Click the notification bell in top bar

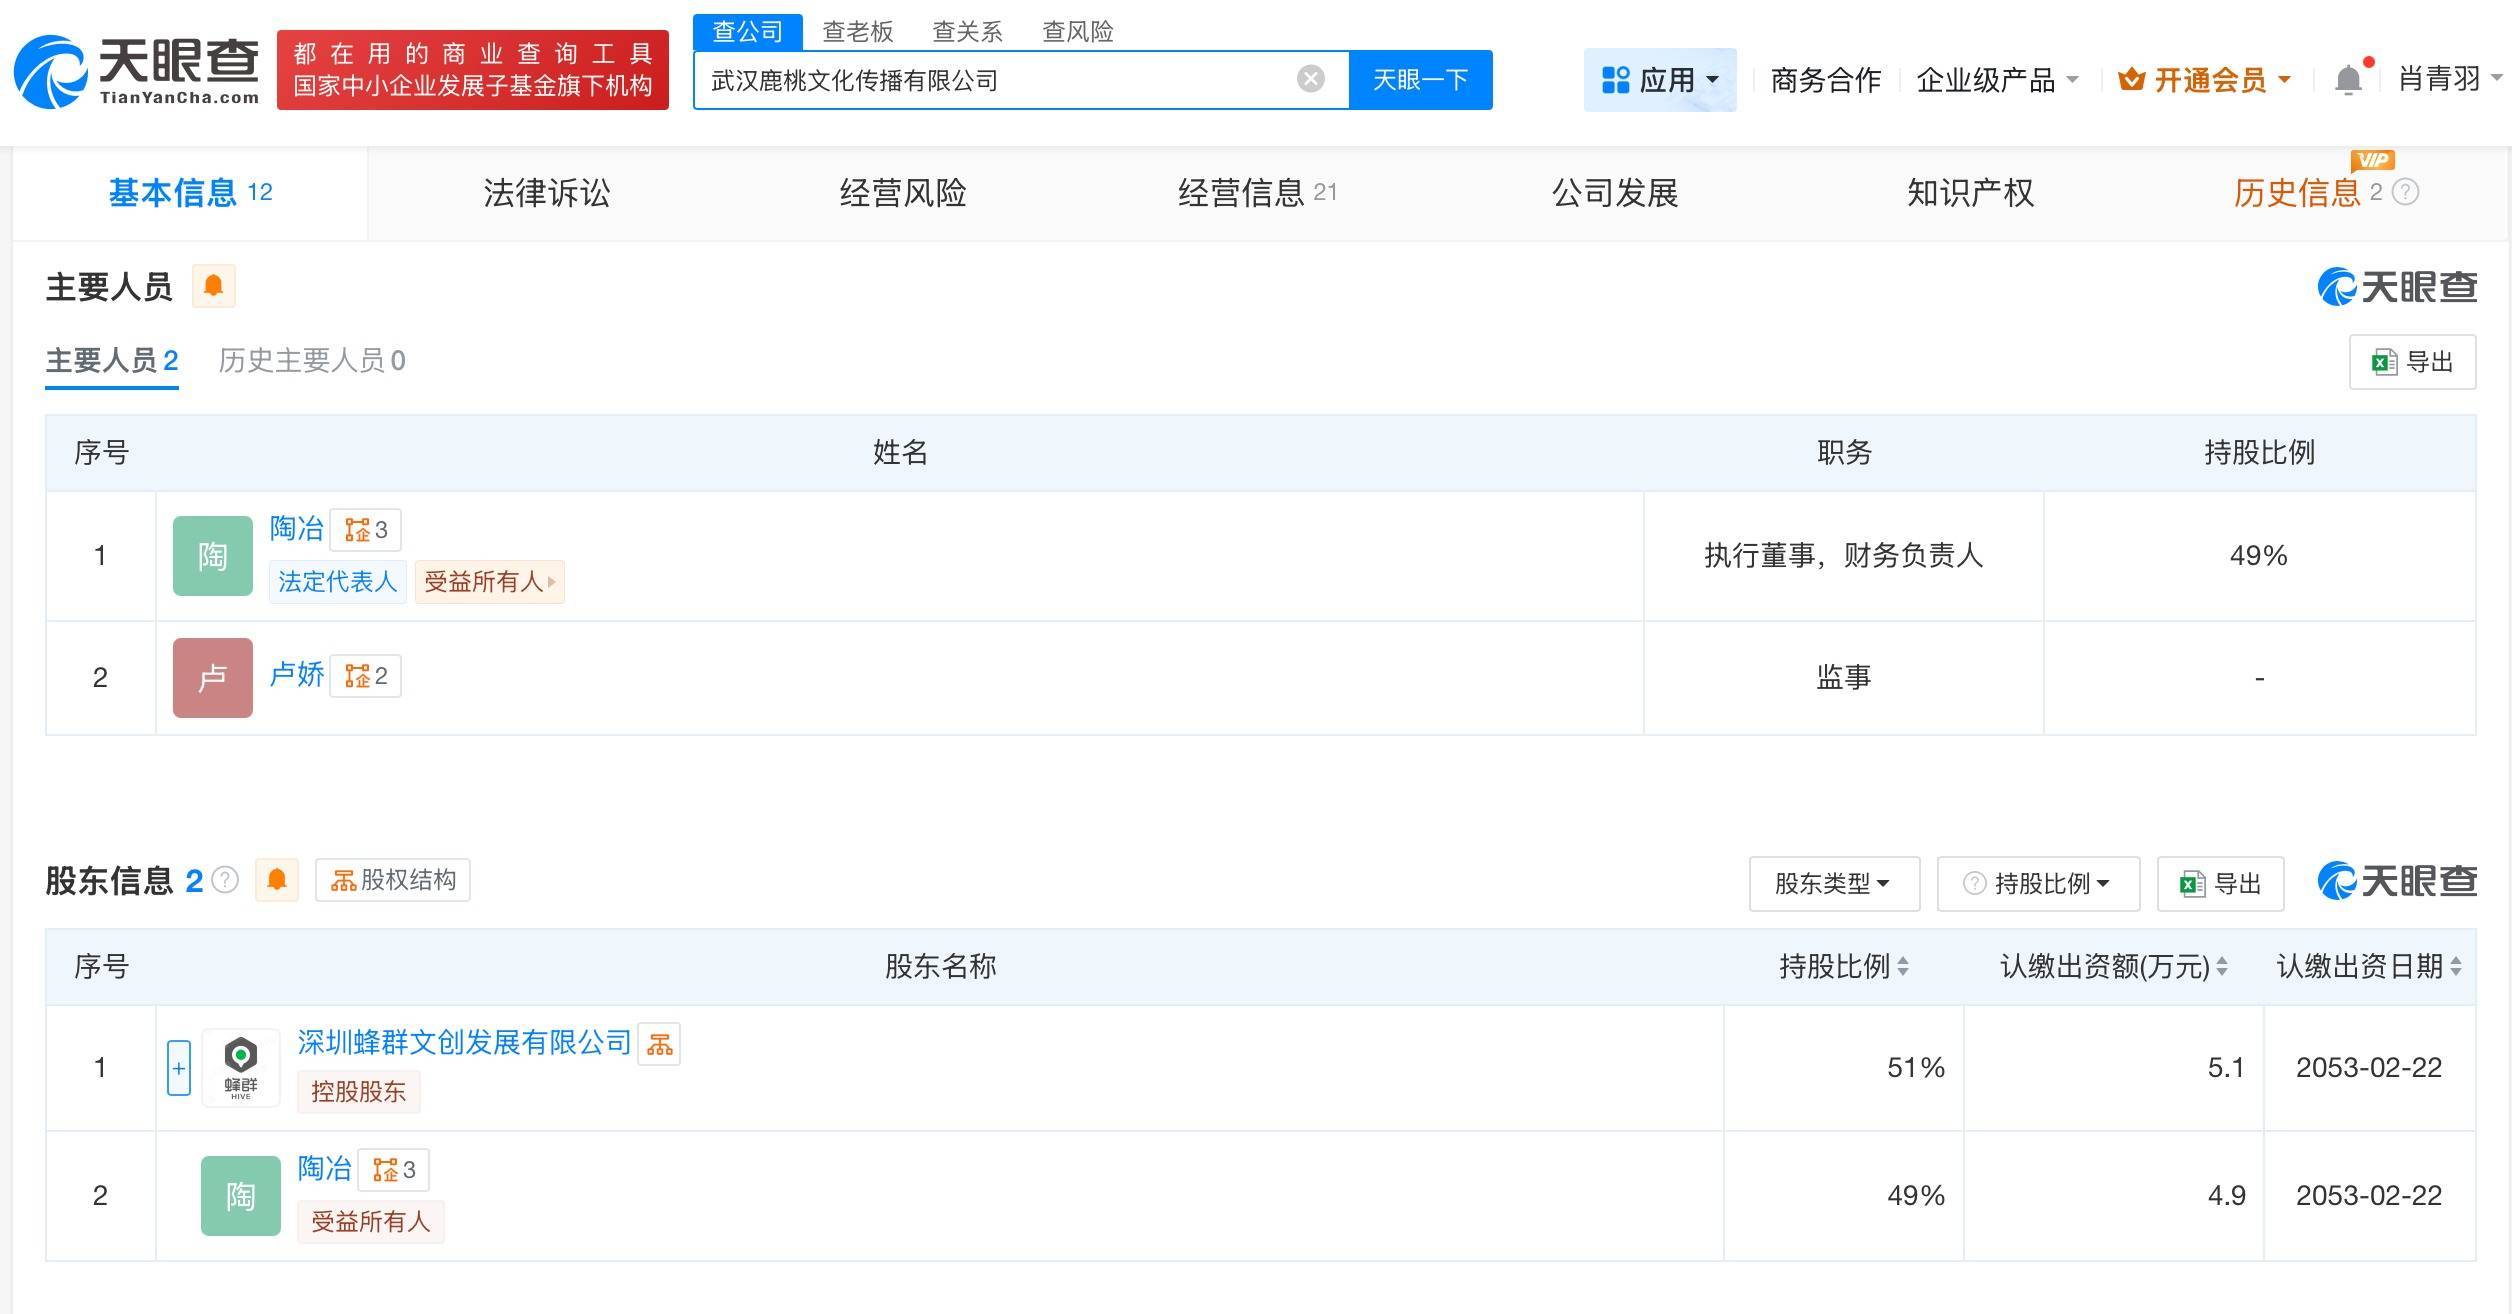tap(2348, 79)
